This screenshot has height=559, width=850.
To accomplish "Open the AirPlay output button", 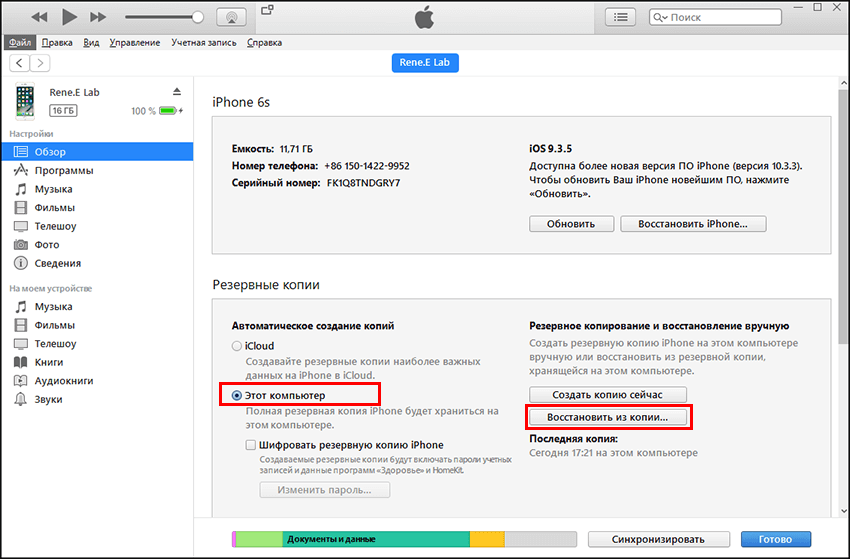I will 231,17.
